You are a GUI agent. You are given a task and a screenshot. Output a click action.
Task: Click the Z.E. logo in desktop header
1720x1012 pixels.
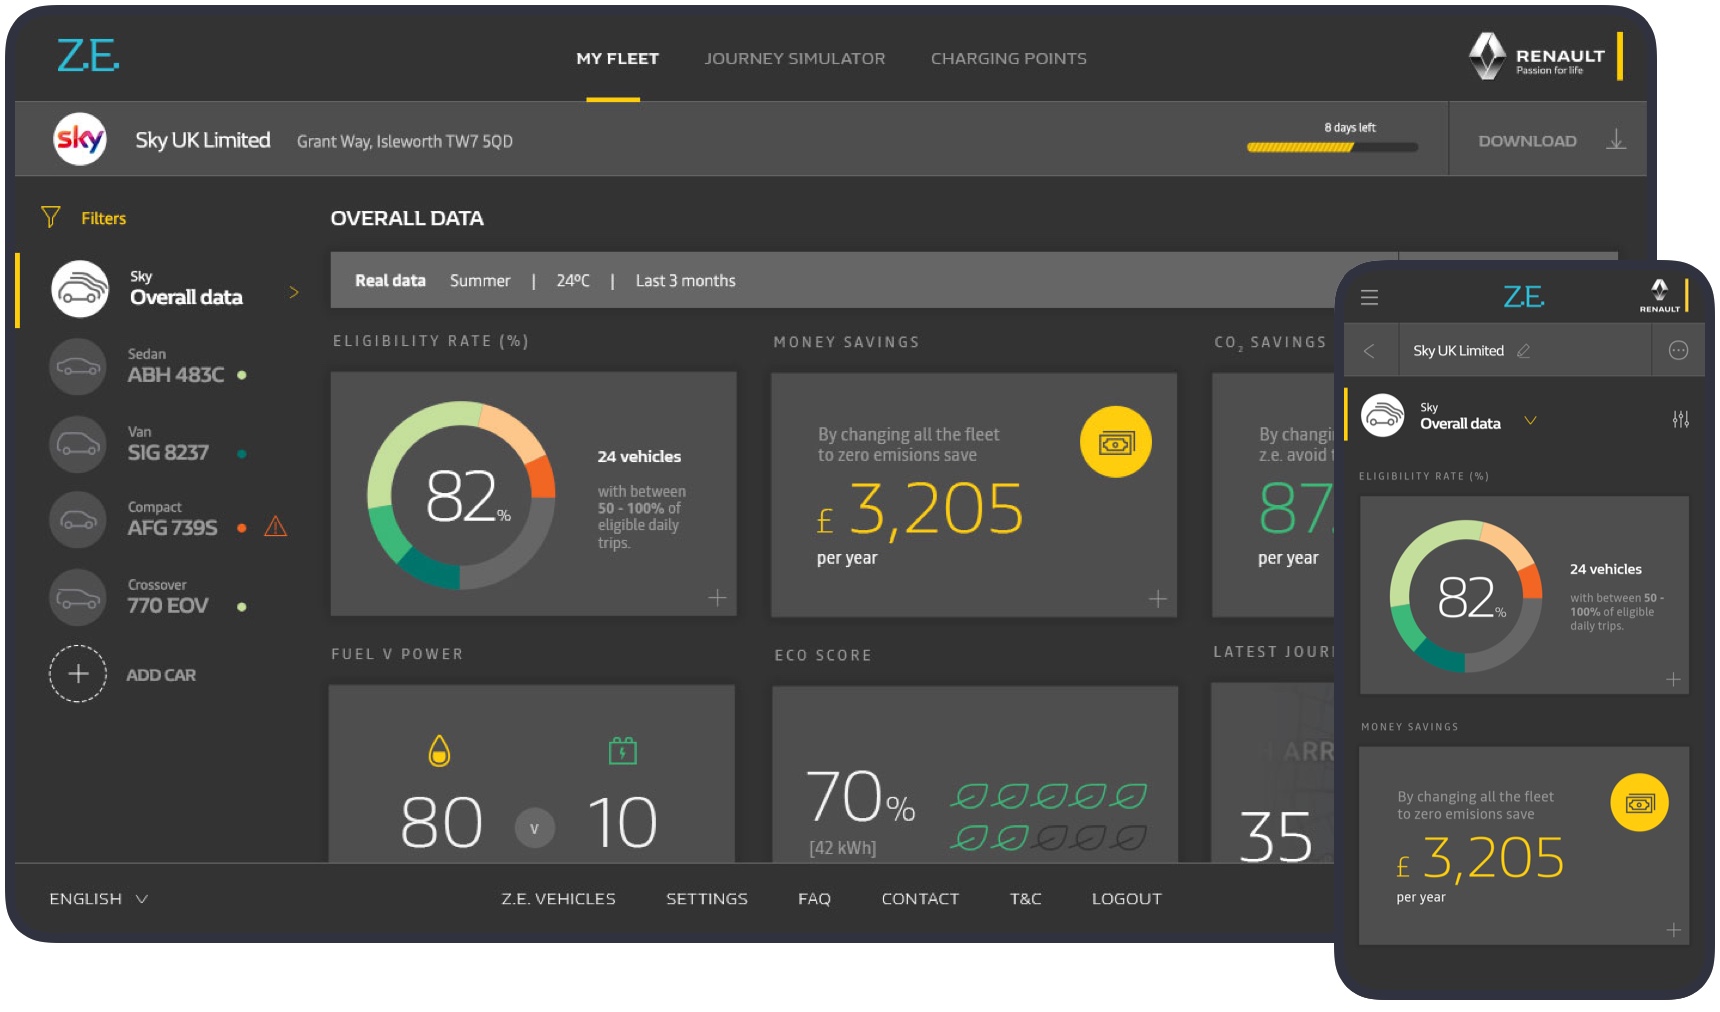click(88, 56)
